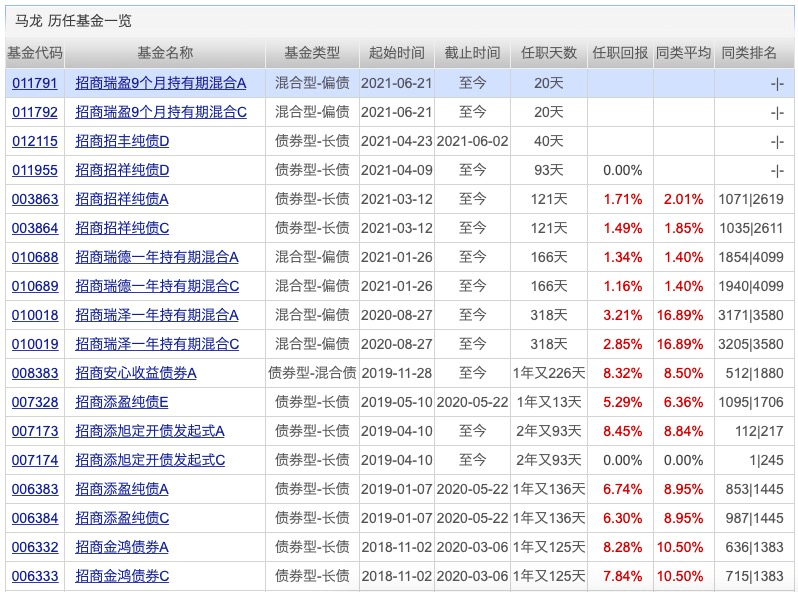Open fund code 003863 link
798x592 pixels.
[34, 199]
